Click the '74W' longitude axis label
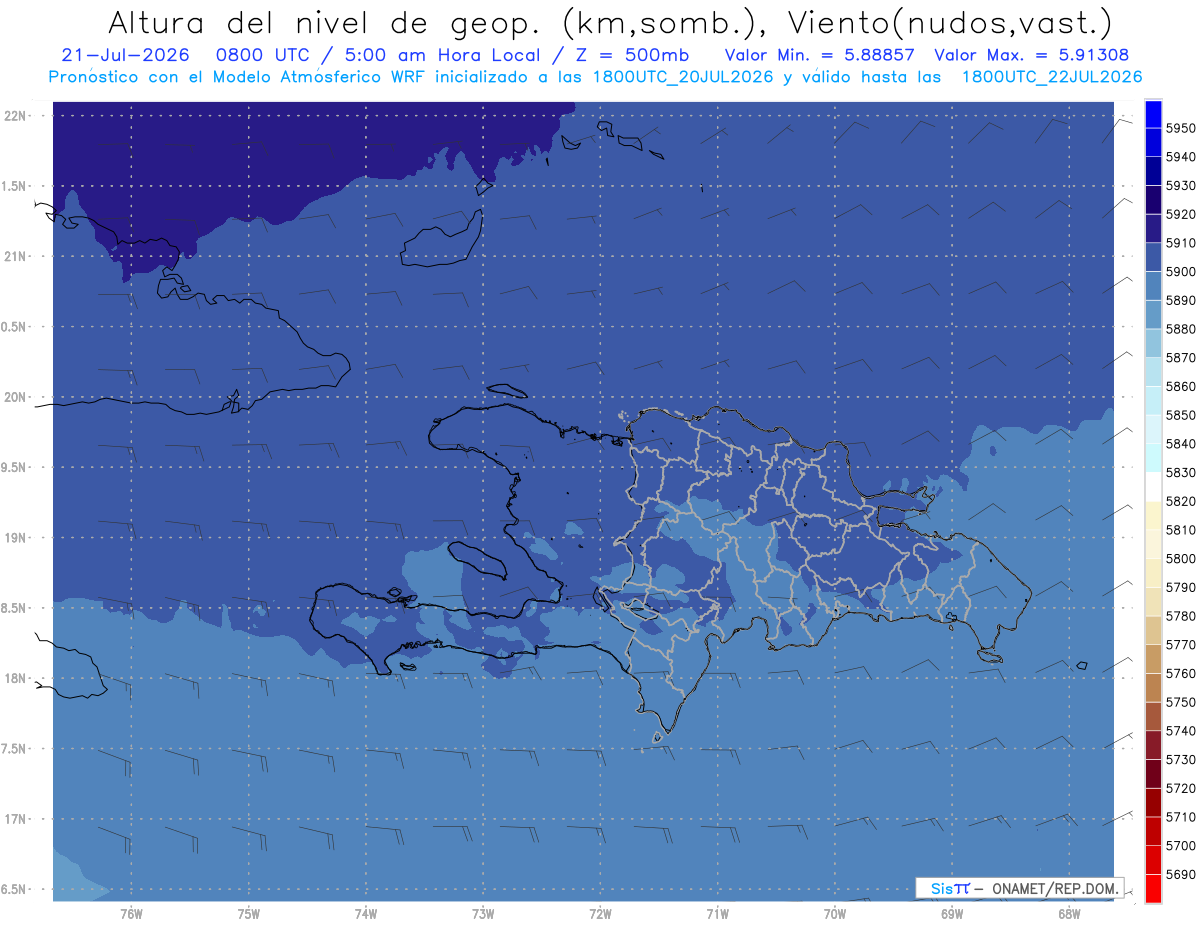The height and width of the screenshot is (927, 1200). click(365, 913)
